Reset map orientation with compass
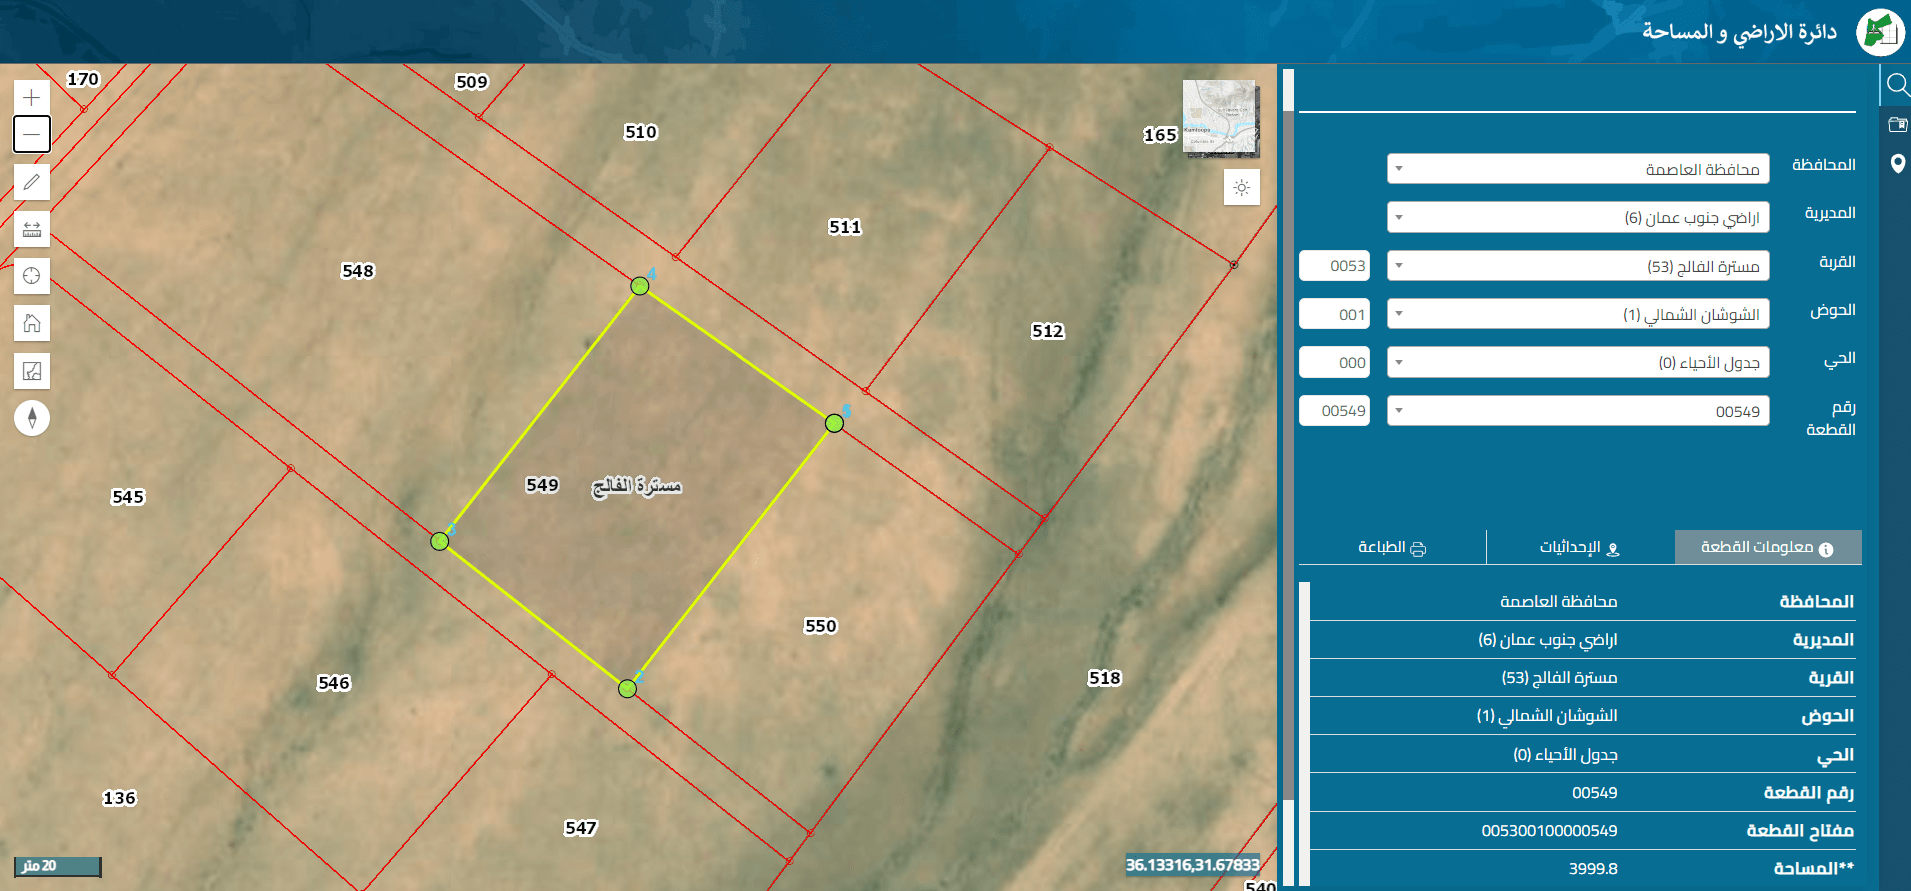Image resolution: width=1911 pixels, height=891 pixels. pyautogui.click(x=32, y=418)
